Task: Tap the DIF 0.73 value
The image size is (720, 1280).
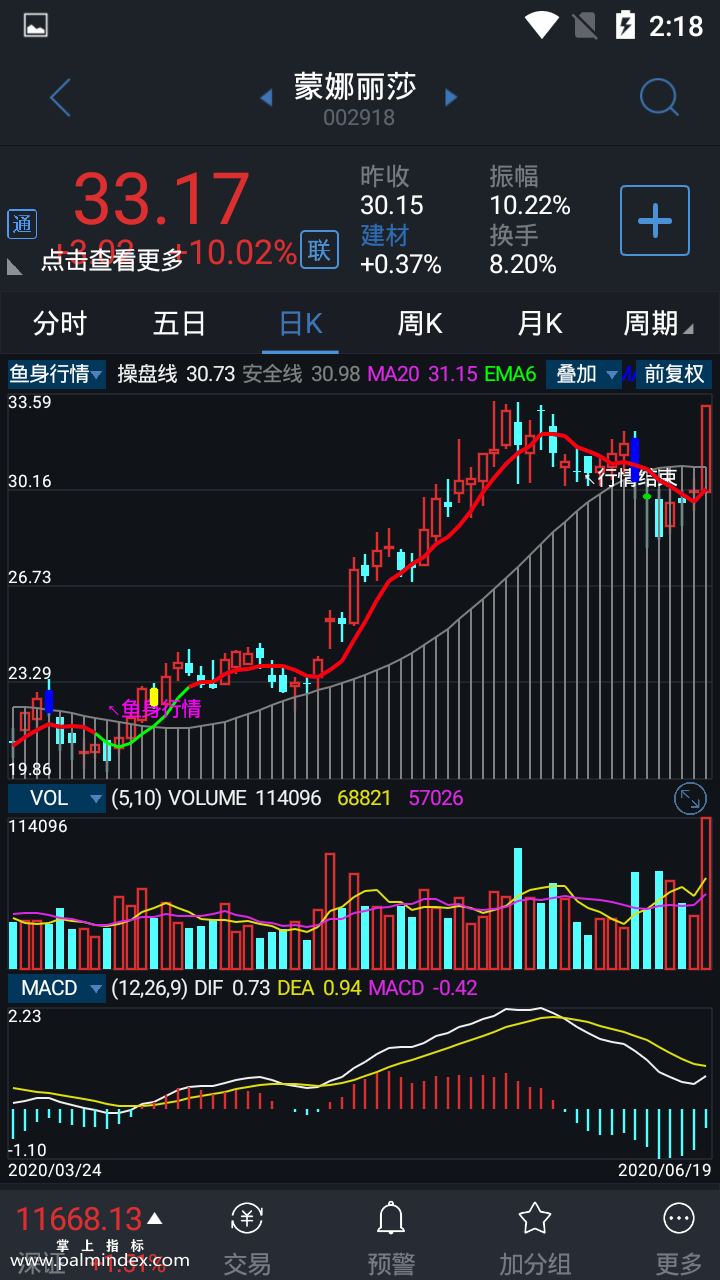Action: point(233,988)
